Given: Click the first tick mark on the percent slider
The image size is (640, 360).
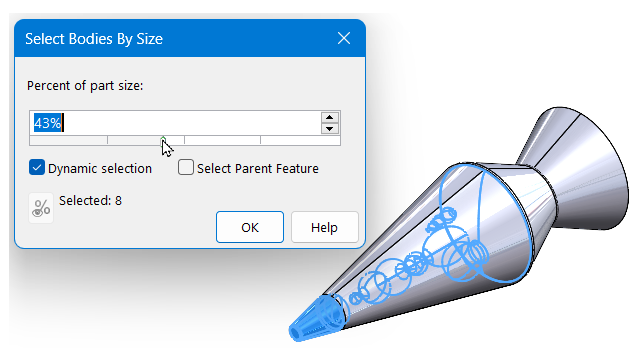Looking at the screenshot, I should pos(107,140).
